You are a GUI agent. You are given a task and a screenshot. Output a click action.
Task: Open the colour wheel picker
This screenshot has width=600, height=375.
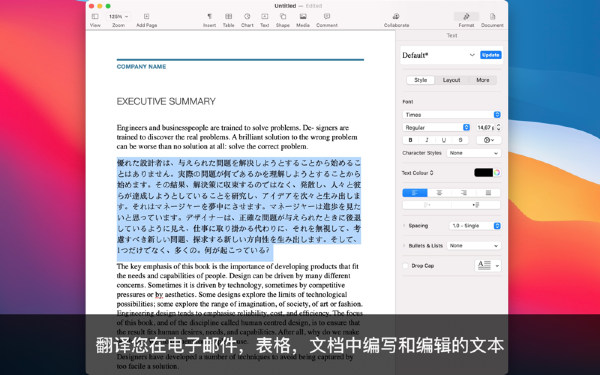point(497,173)
